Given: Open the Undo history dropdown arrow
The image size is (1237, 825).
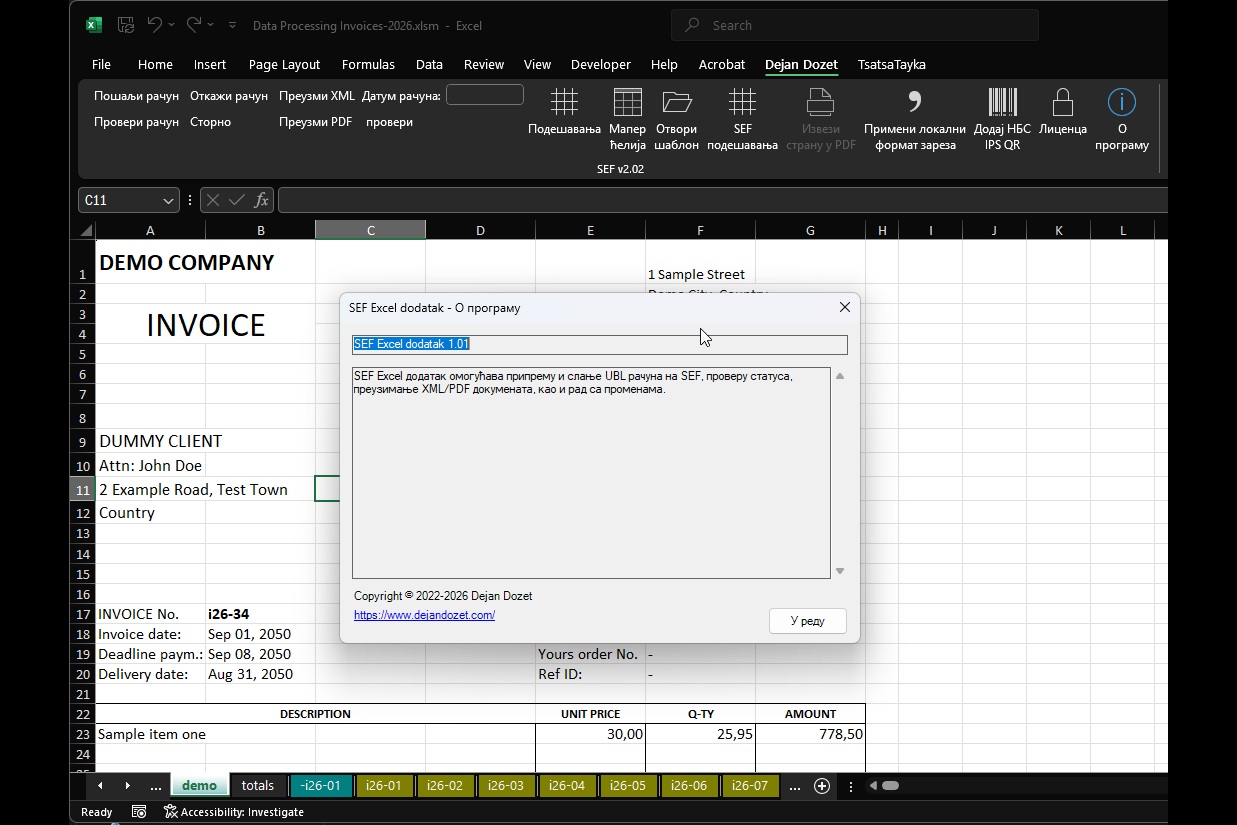Looking at the screenshot, I should point(172,25).
